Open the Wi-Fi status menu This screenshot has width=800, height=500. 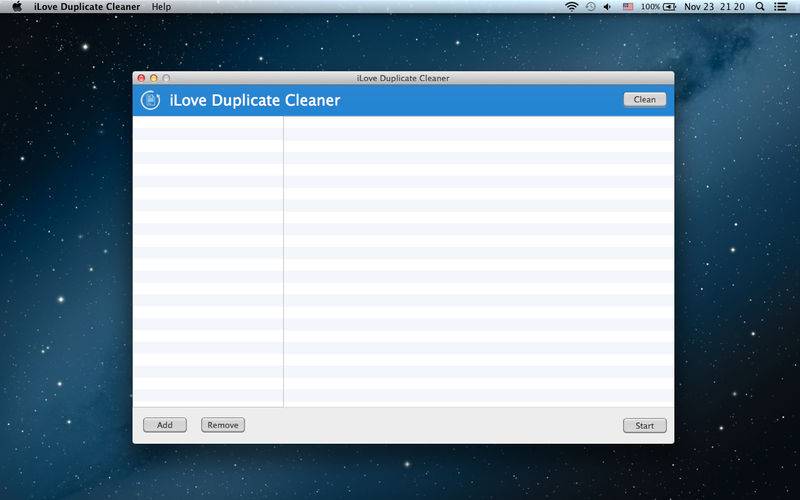(x=571, y=7)
